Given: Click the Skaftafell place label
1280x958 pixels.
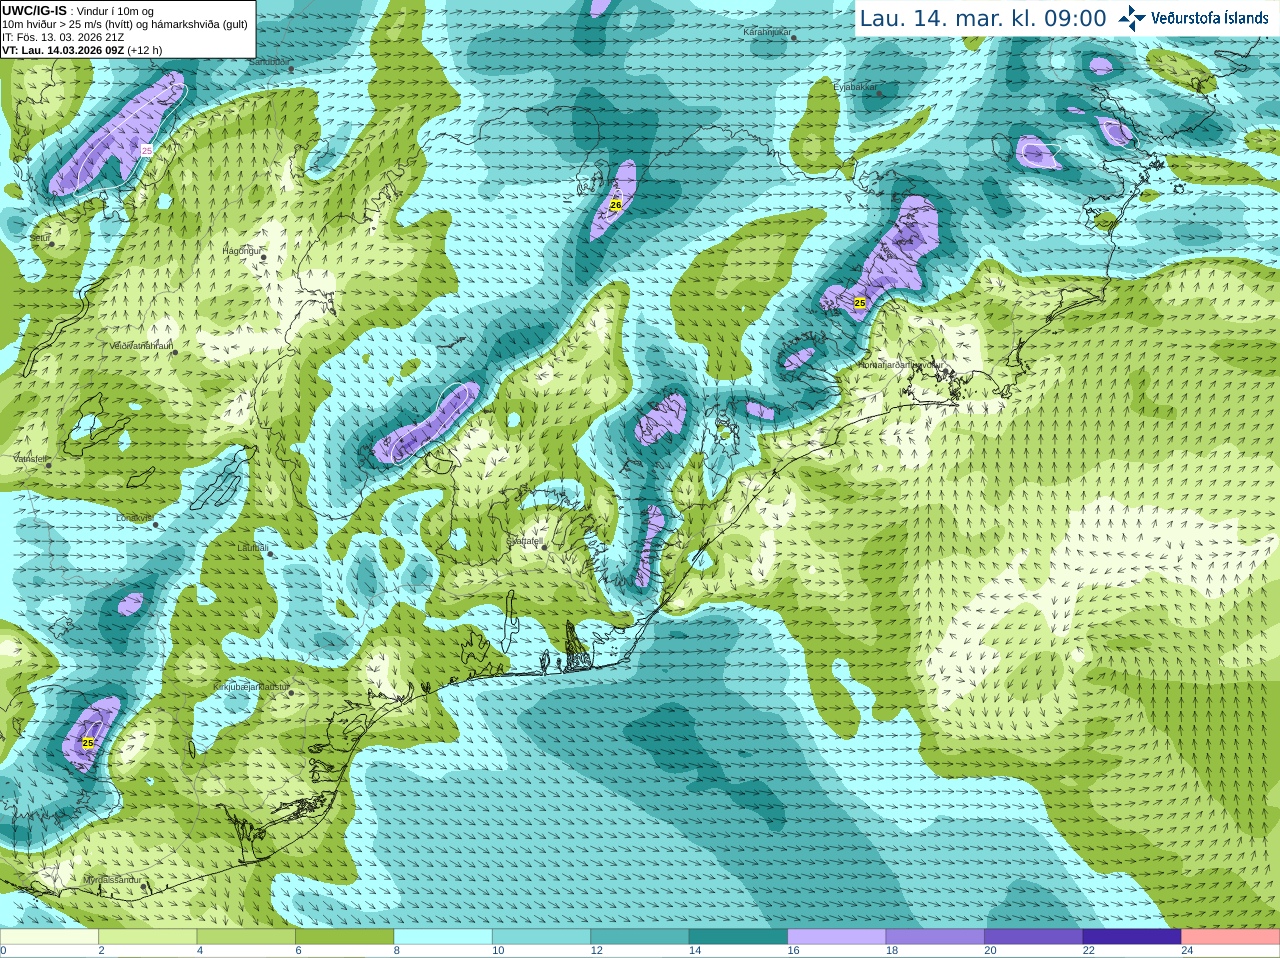Looking at the screenshot, I should pyautogui.click(x=523, y=540).
